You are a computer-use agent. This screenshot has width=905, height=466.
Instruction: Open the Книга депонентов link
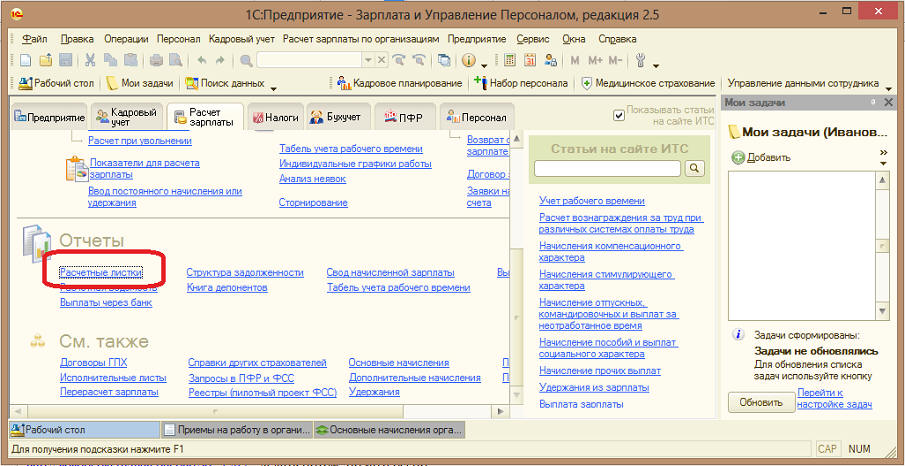pos(227,288)
